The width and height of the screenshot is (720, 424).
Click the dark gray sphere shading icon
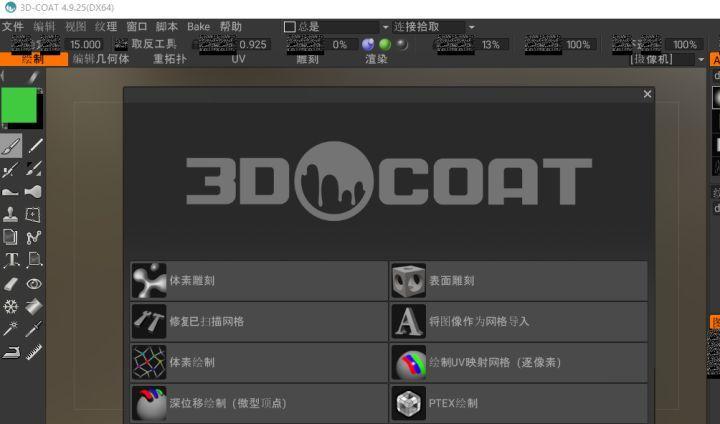pos(402,44)
